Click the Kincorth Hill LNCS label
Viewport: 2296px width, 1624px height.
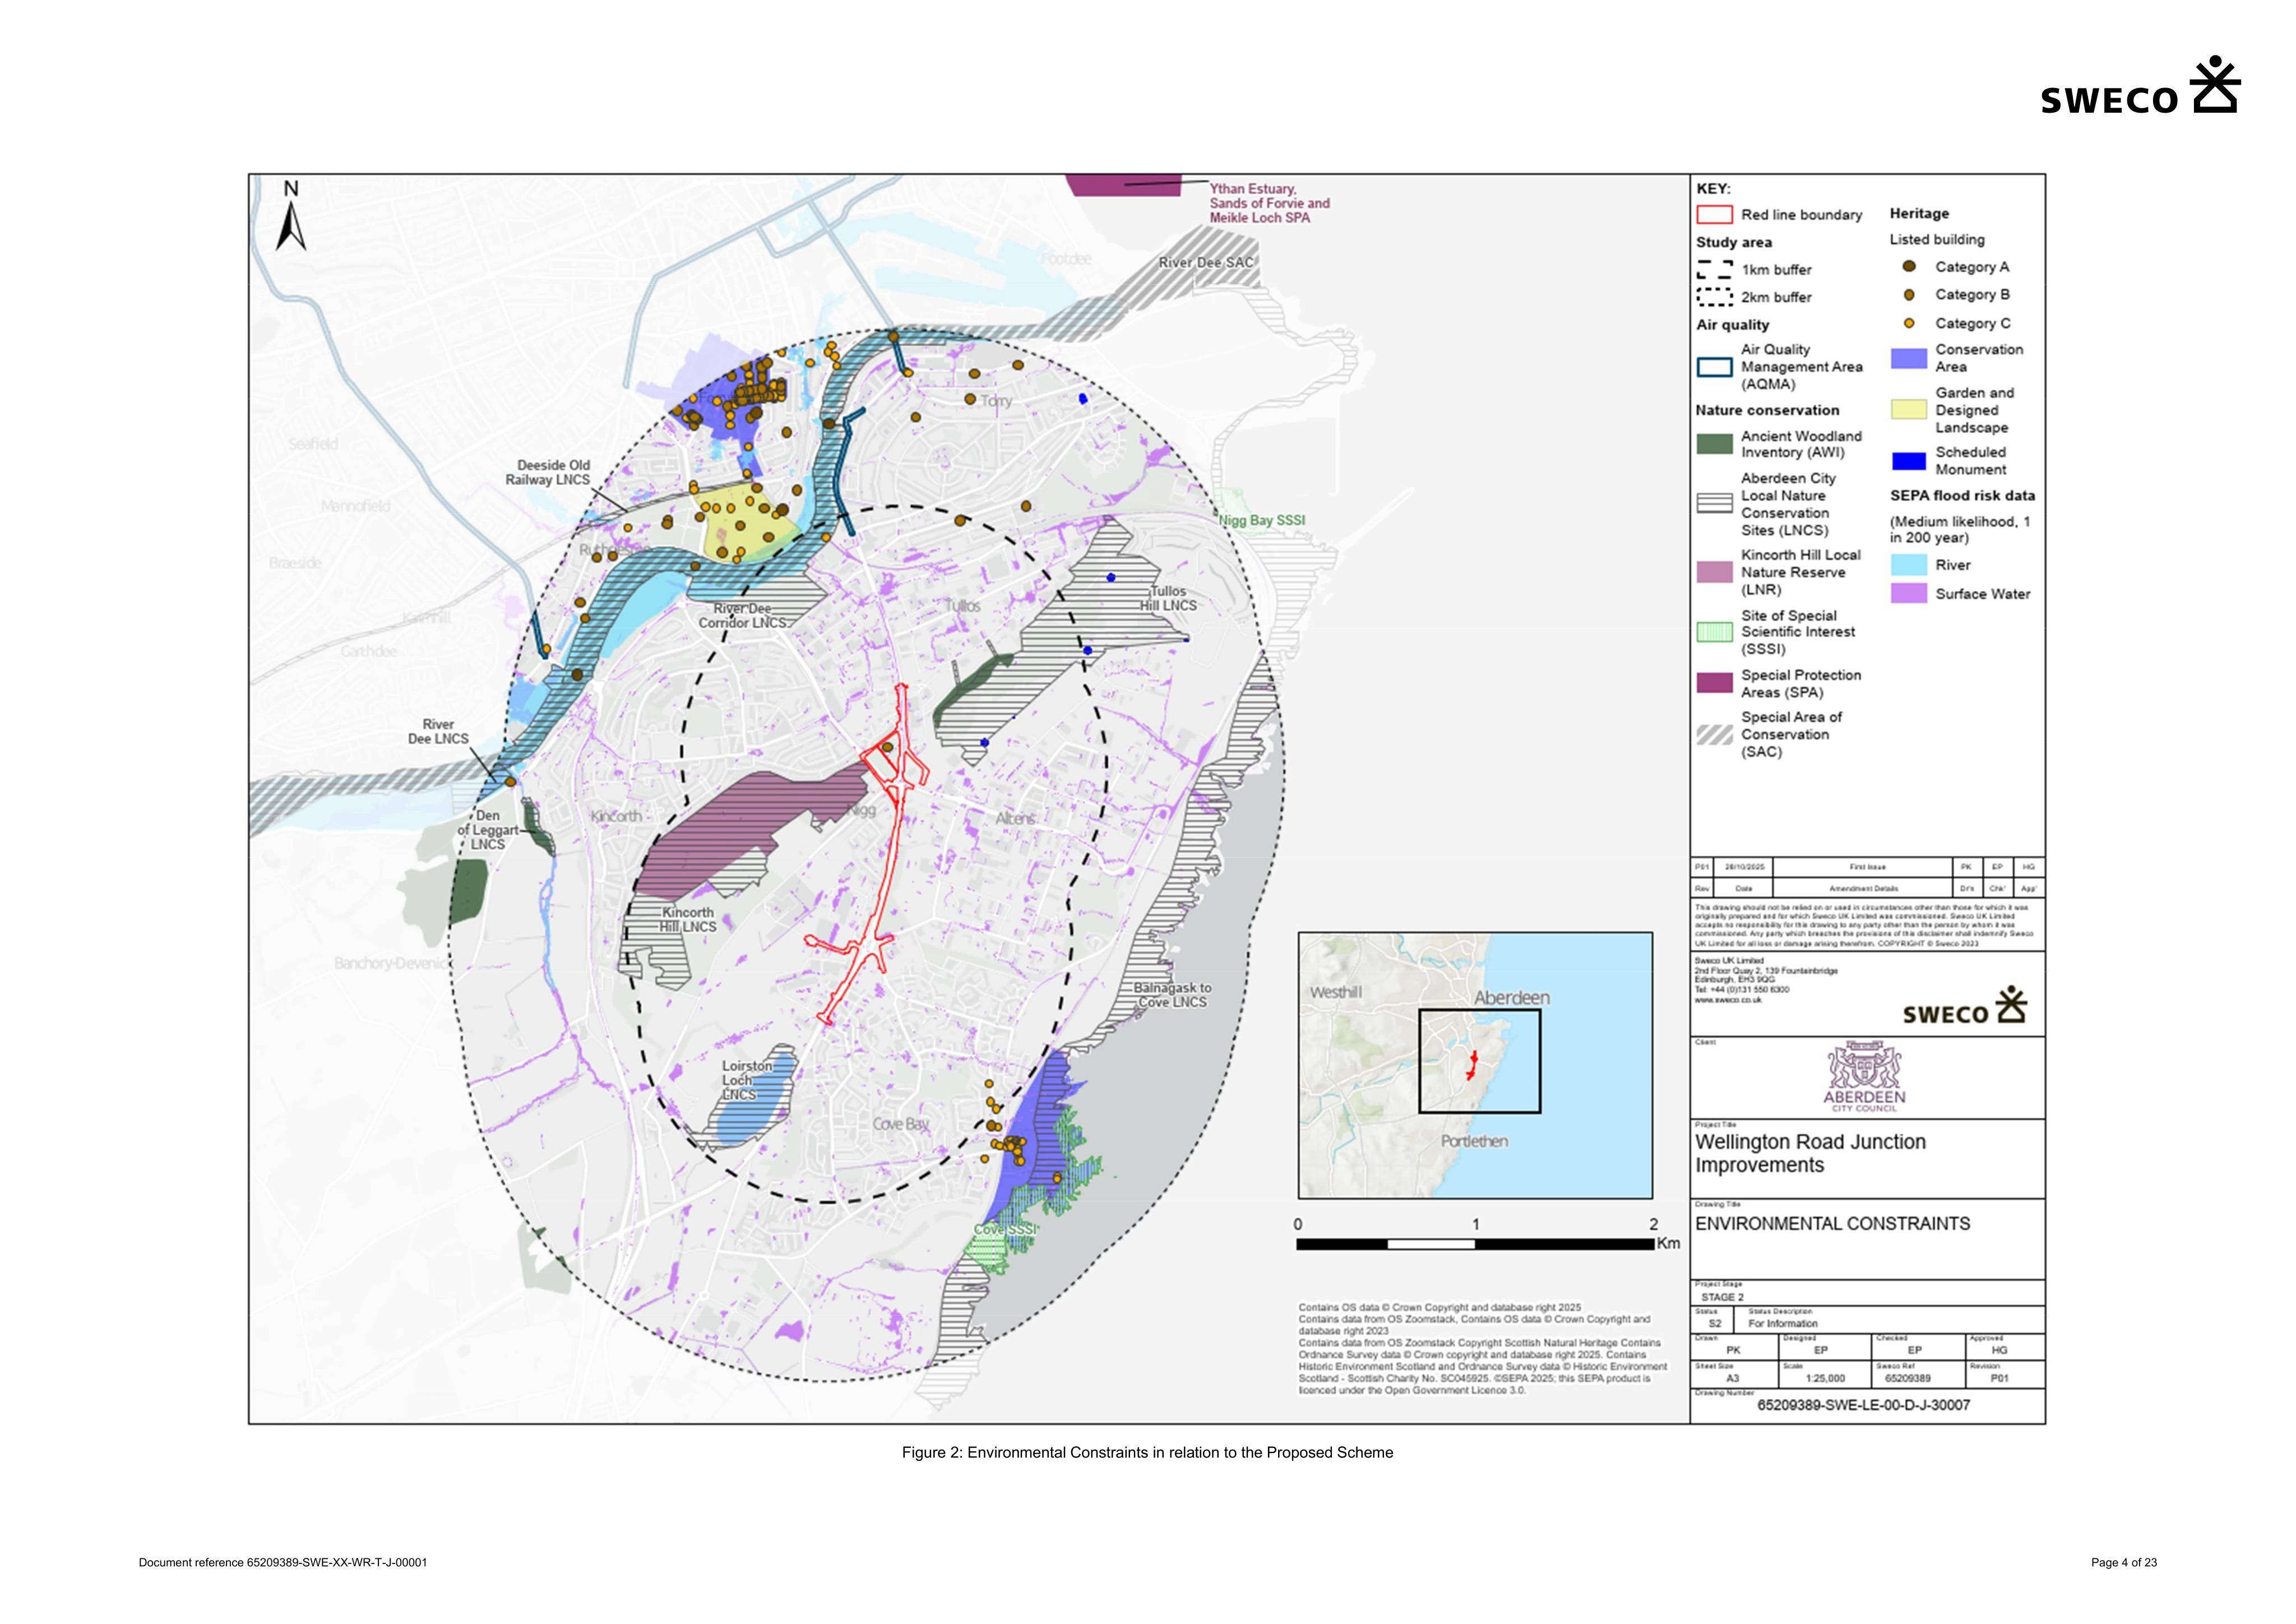(688, 919)
